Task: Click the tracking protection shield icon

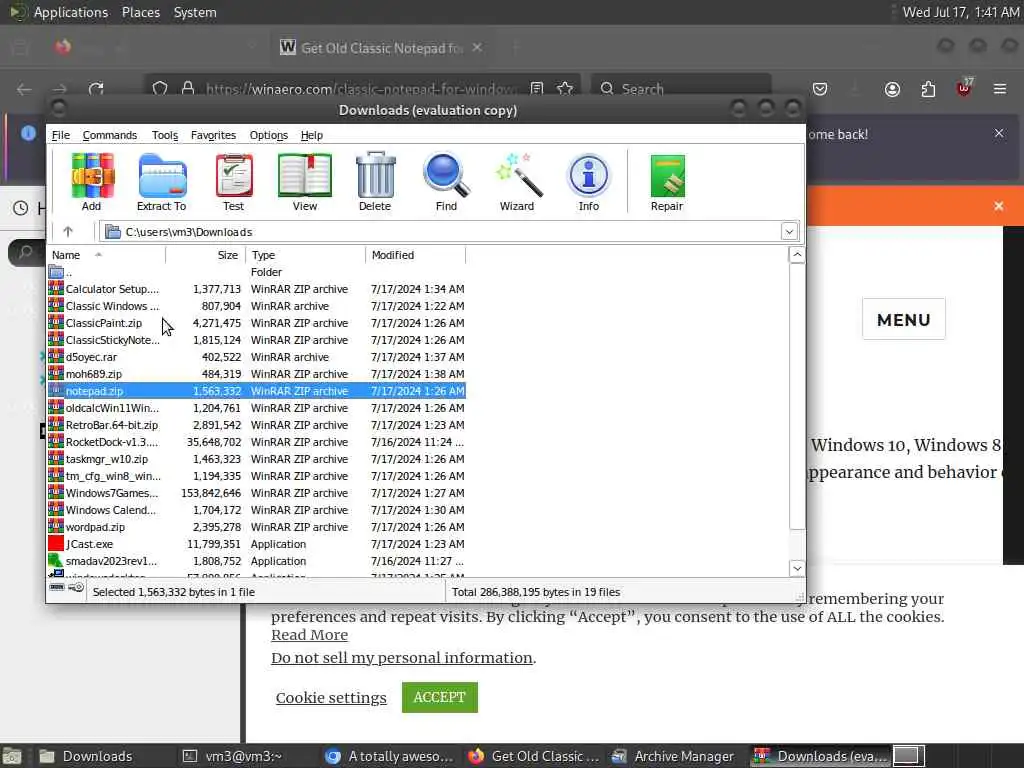Action: [160, 89]
